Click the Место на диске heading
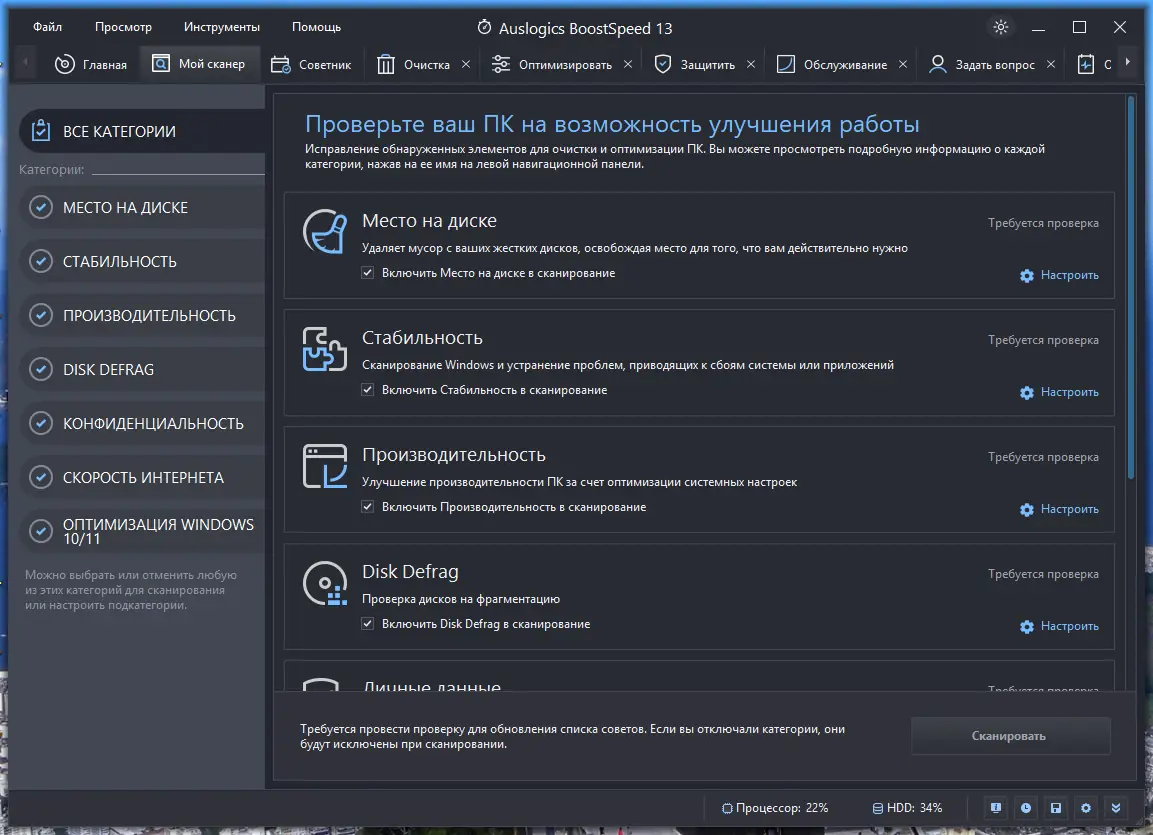The width and height of the screenshot is (1153, 835). click(429, 221)
